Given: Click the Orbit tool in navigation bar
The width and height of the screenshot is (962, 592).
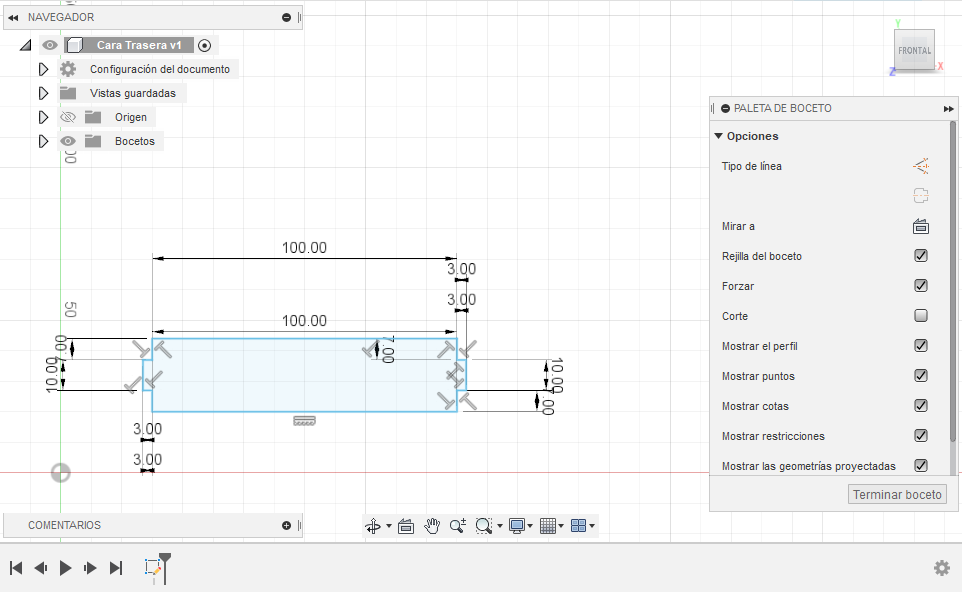Looking at the screenshot, I should tap(373, 526).
